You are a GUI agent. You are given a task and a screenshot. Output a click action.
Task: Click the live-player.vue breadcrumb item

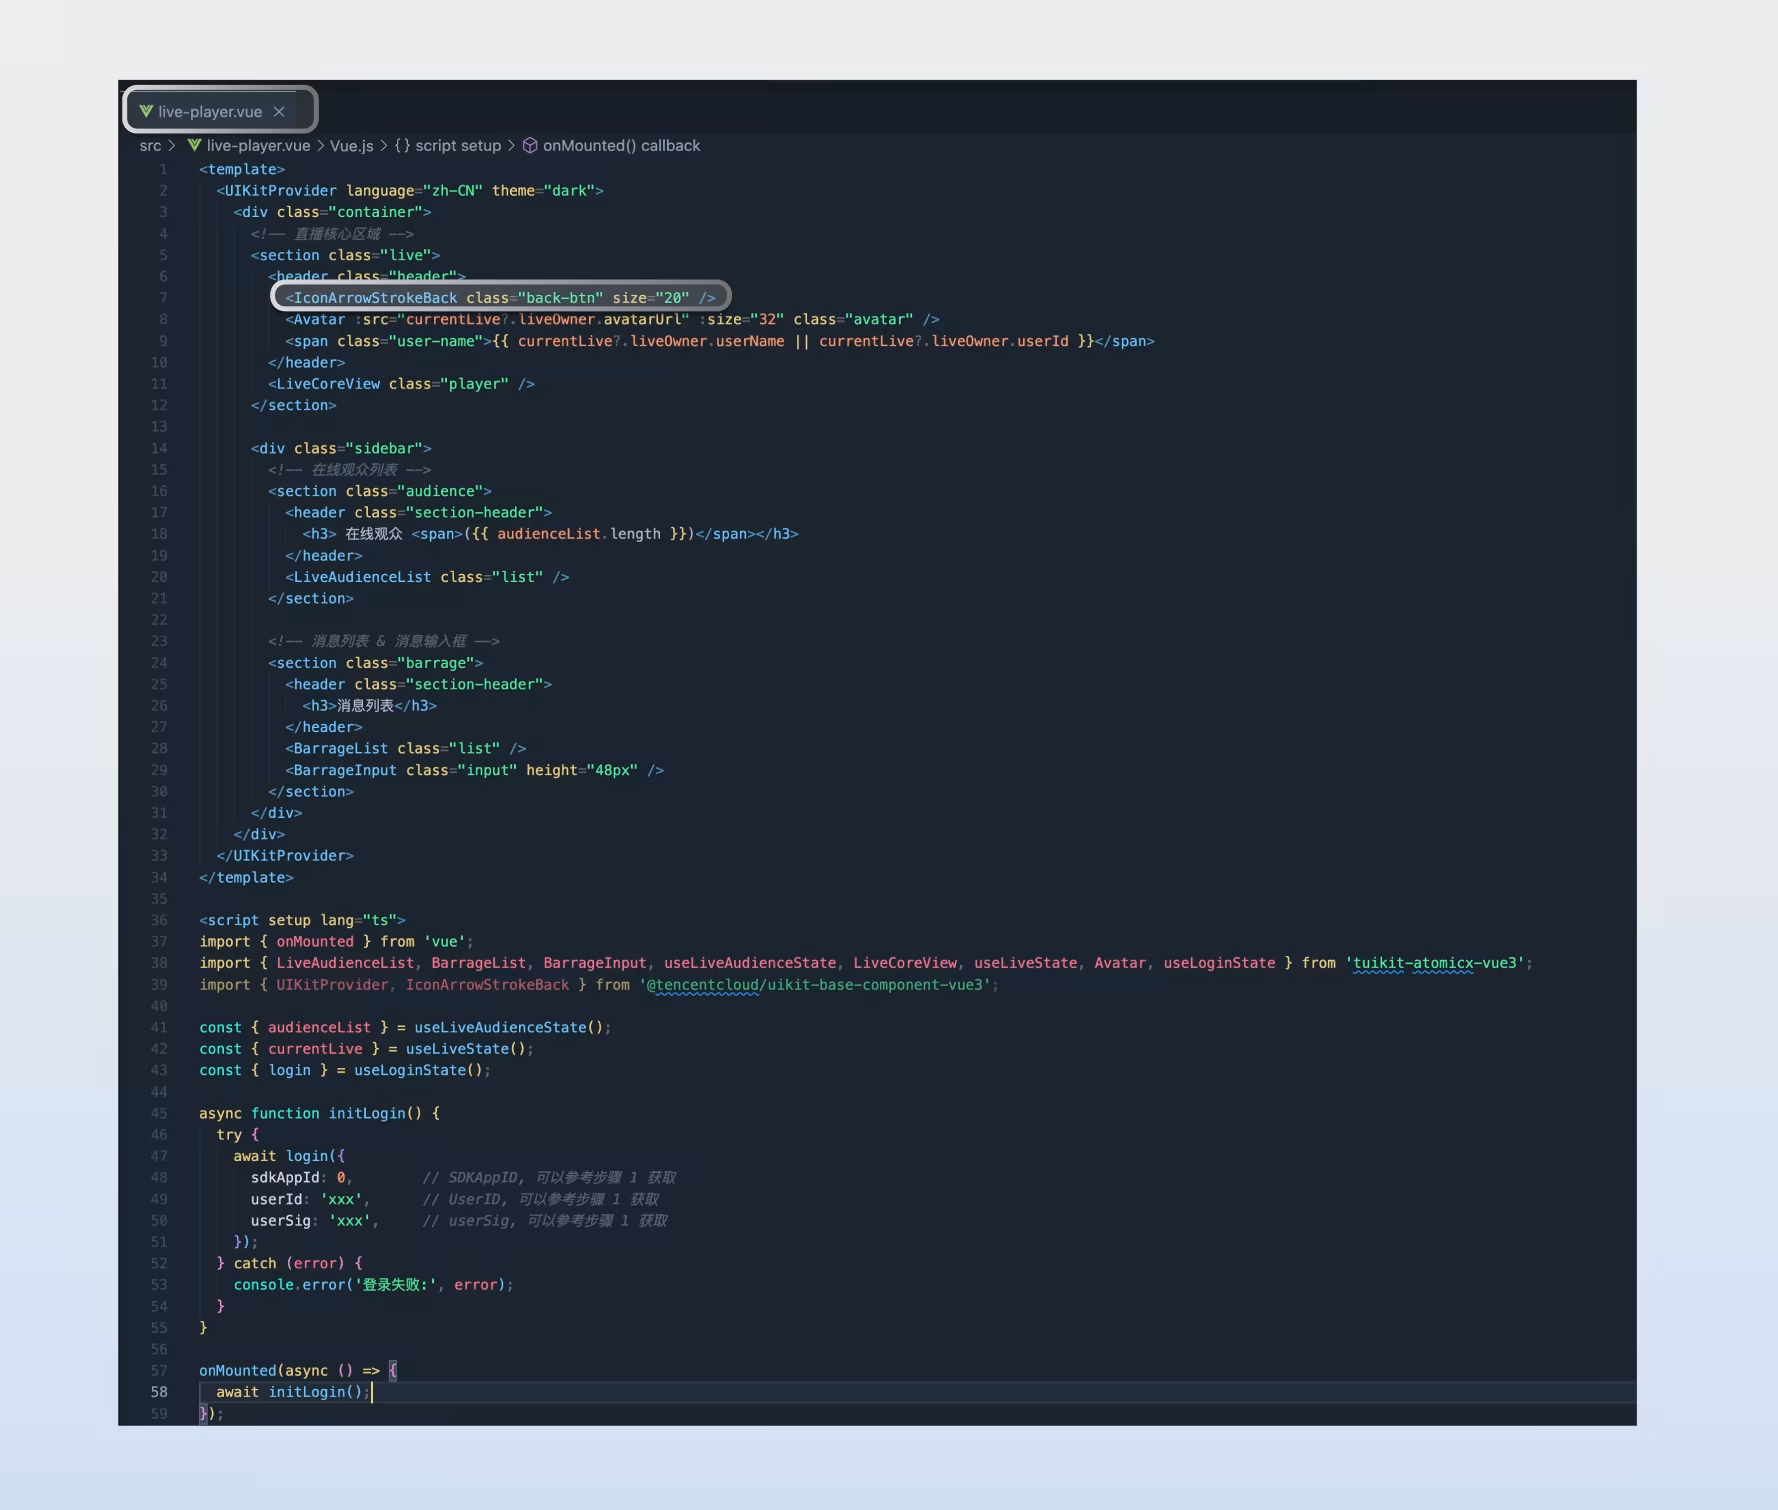pos(258,146)
